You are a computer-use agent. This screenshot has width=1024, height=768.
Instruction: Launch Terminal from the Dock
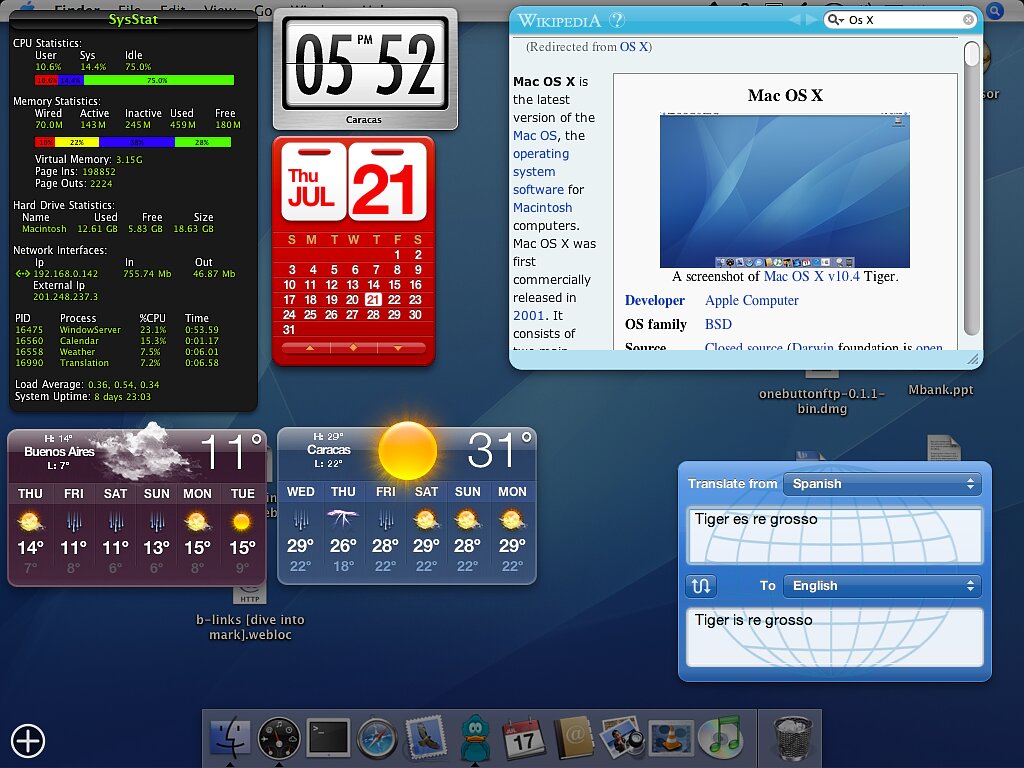coord(328,738)
